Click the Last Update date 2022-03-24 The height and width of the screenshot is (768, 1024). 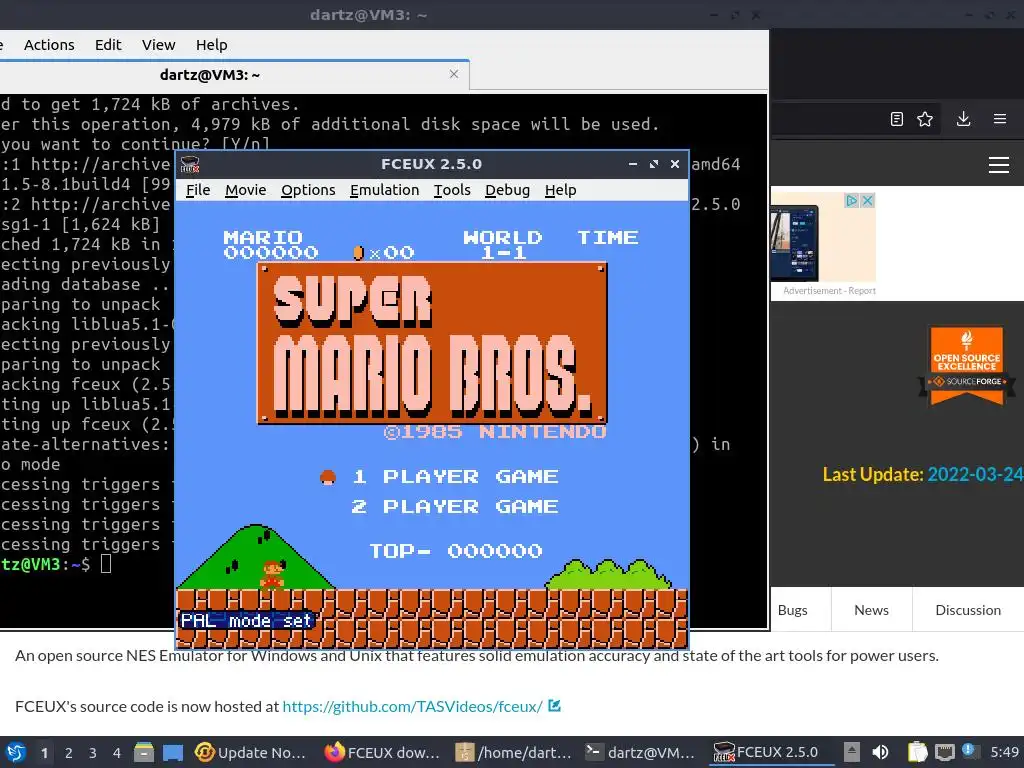coord(975,474)
